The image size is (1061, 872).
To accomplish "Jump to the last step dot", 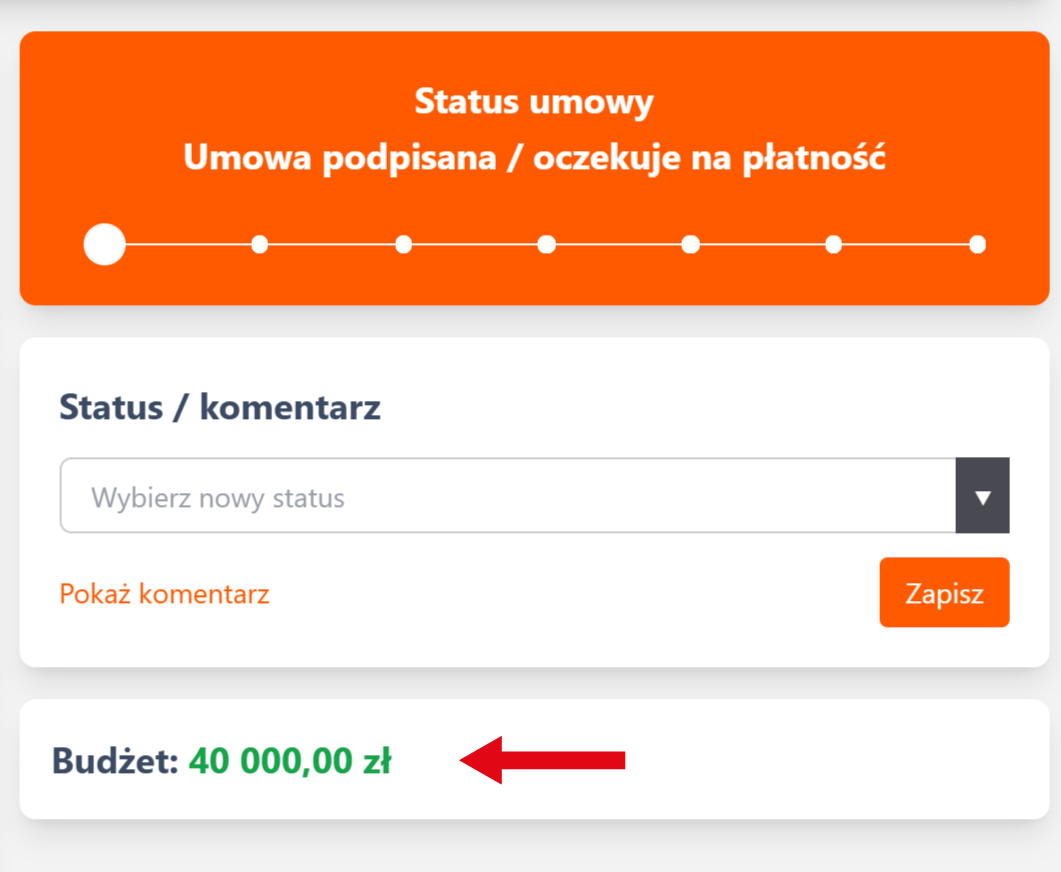I will (x=977, y=244).
